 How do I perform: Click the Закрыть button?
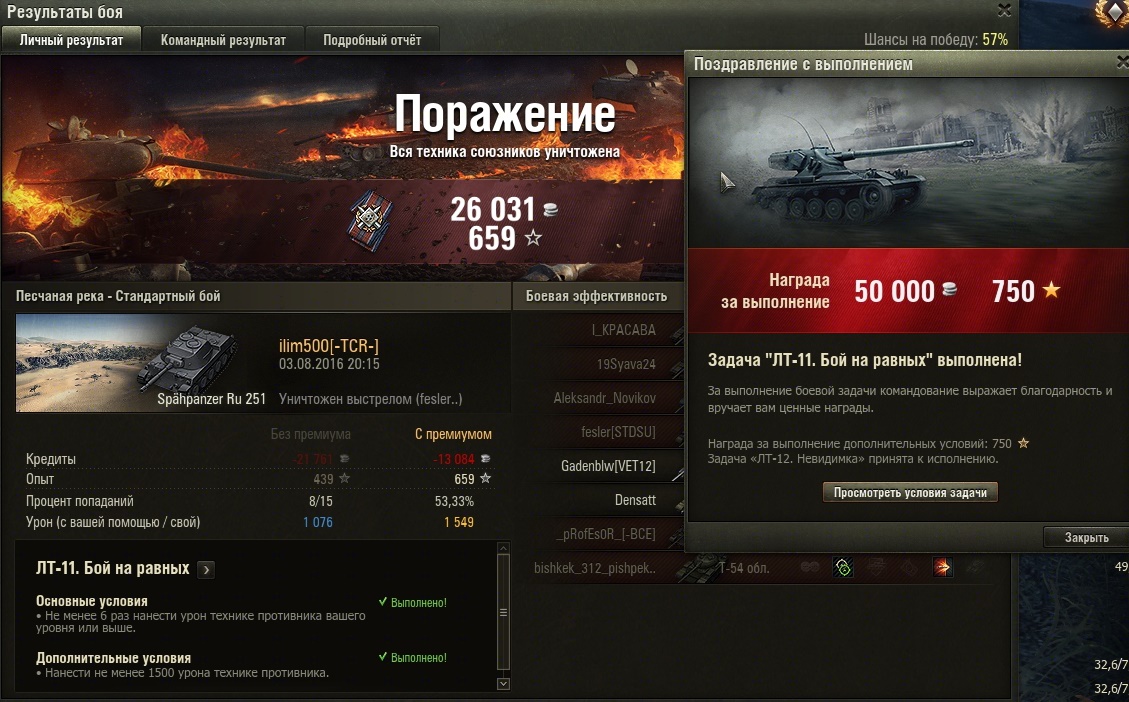pos(1087,537)
